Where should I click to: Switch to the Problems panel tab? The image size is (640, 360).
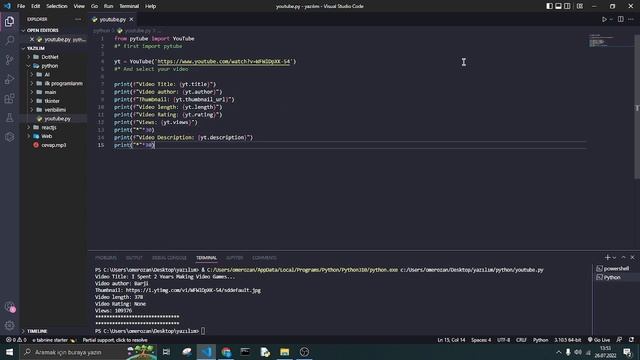[x=106, y=258]
